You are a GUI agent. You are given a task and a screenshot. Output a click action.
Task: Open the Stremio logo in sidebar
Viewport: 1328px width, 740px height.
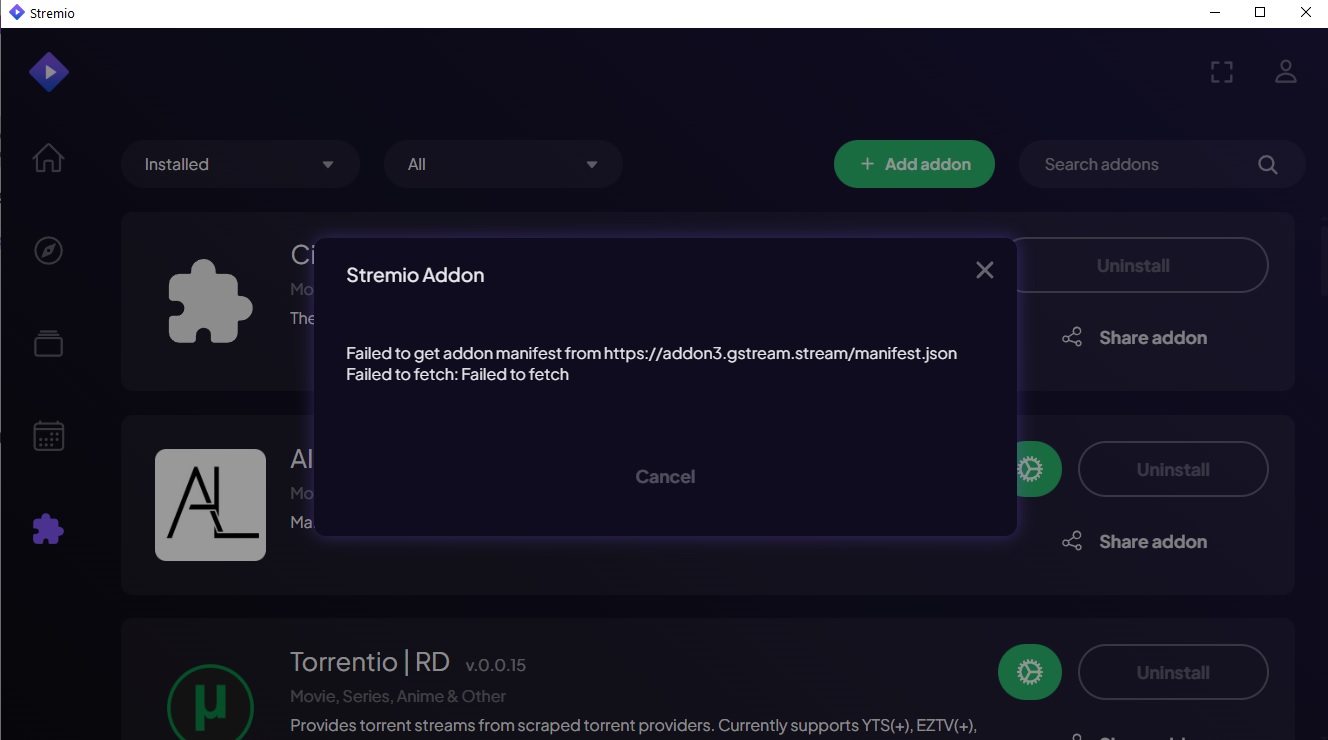click(x=48, y=72)
